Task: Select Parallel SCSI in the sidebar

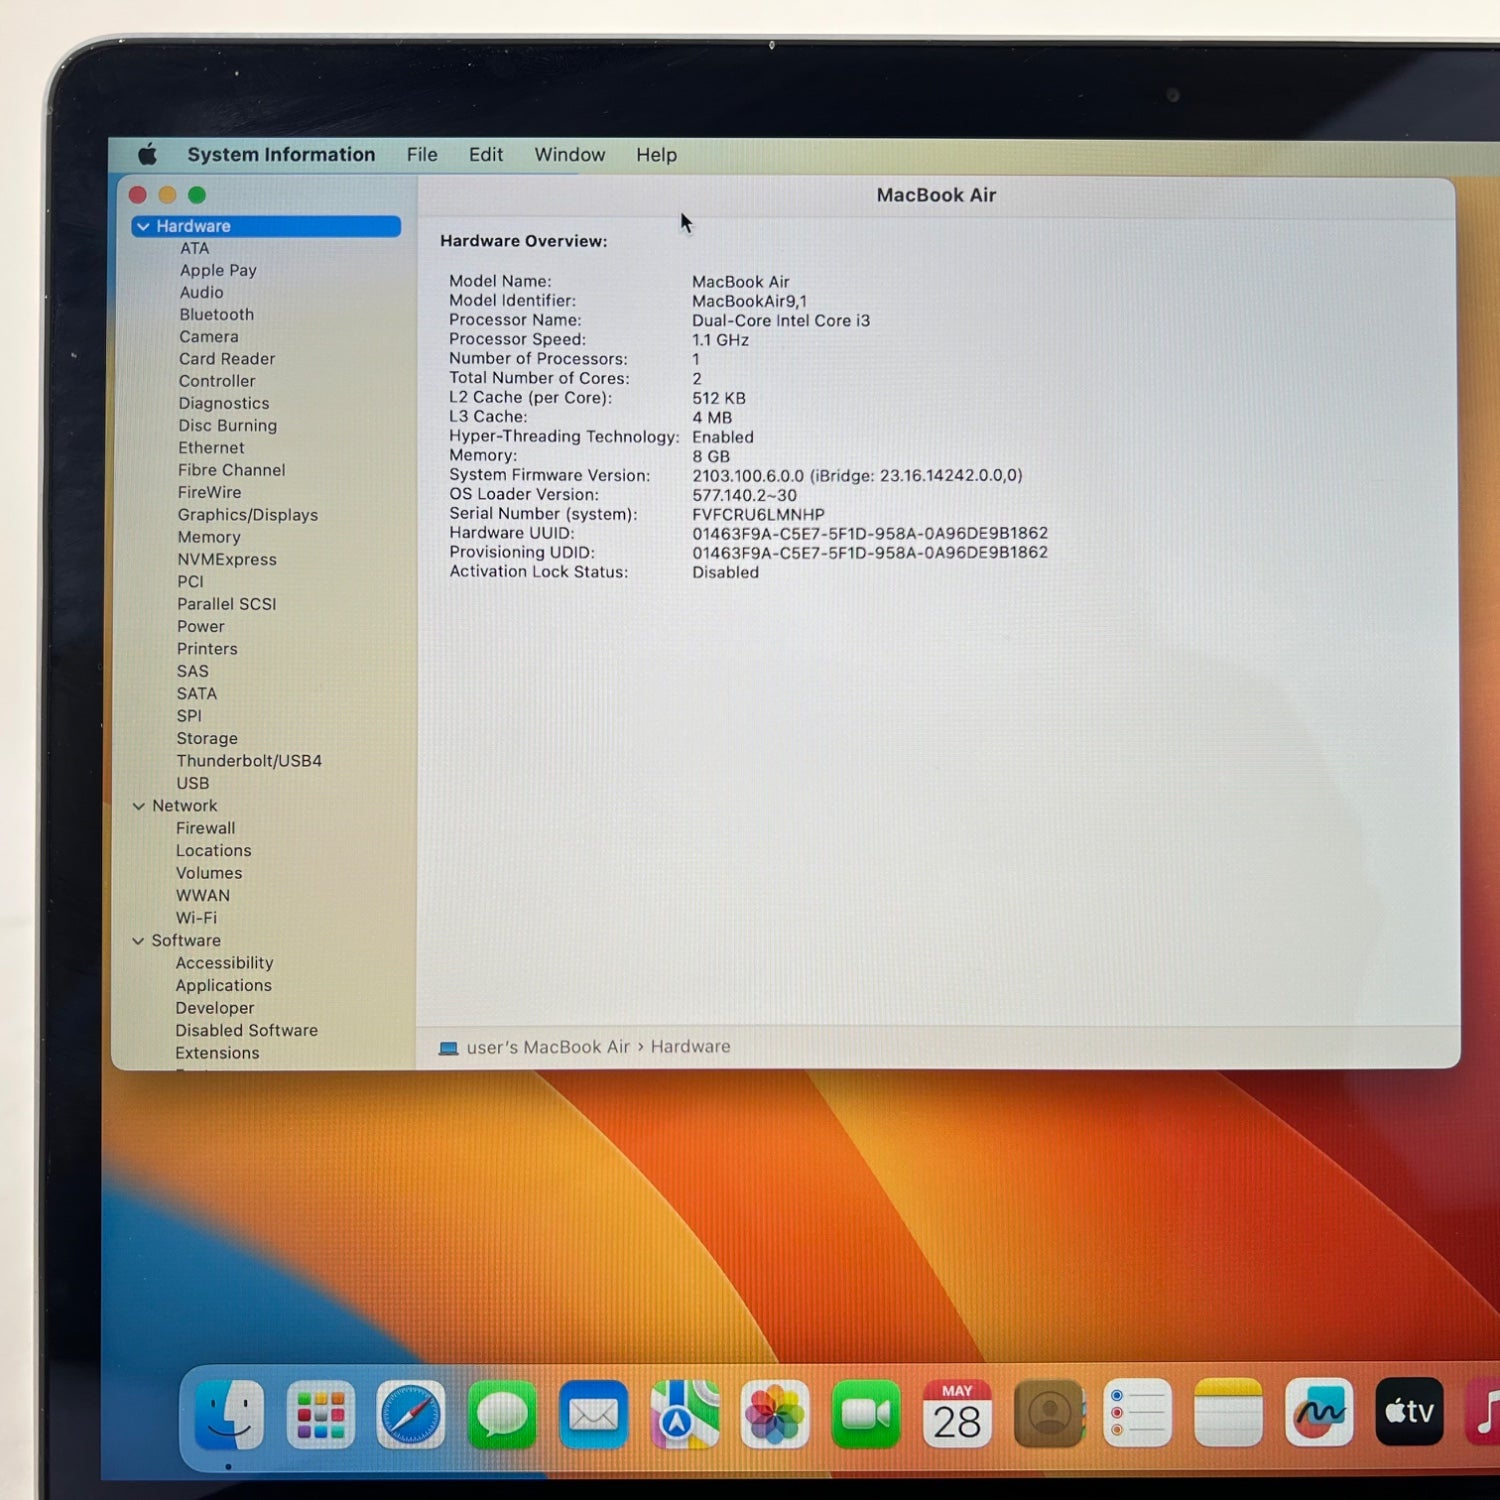Action: point(227,604)
